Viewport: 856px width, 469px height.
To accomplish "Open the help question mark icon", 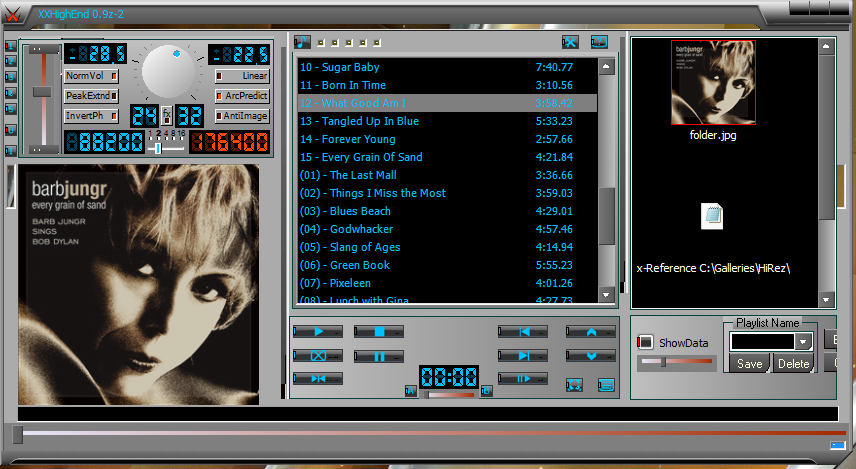I will [x=599, y=42].
